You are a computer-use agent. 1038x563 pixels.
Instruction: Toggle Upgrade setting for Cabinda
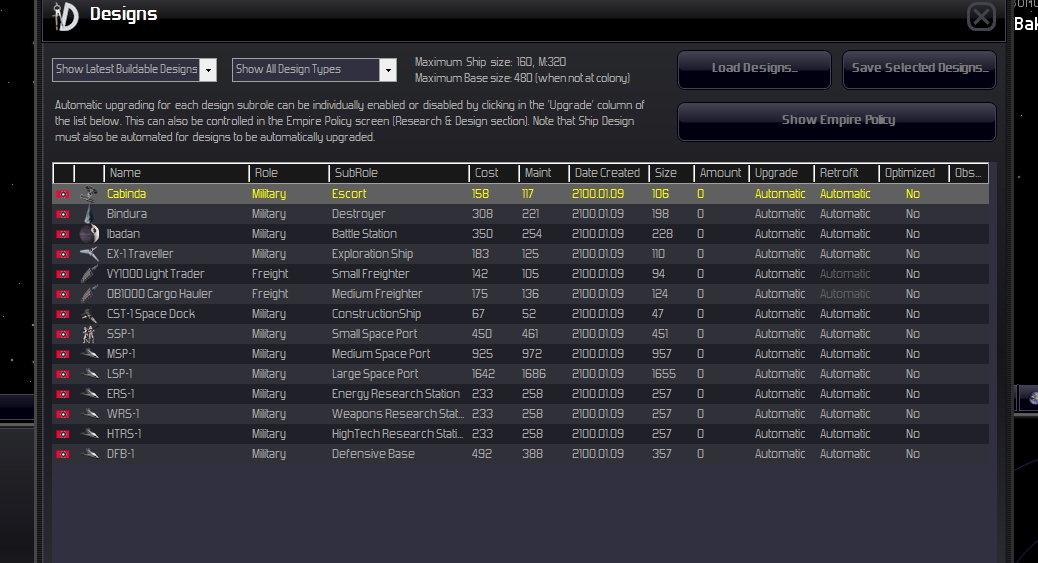click(x=780, y=194)
